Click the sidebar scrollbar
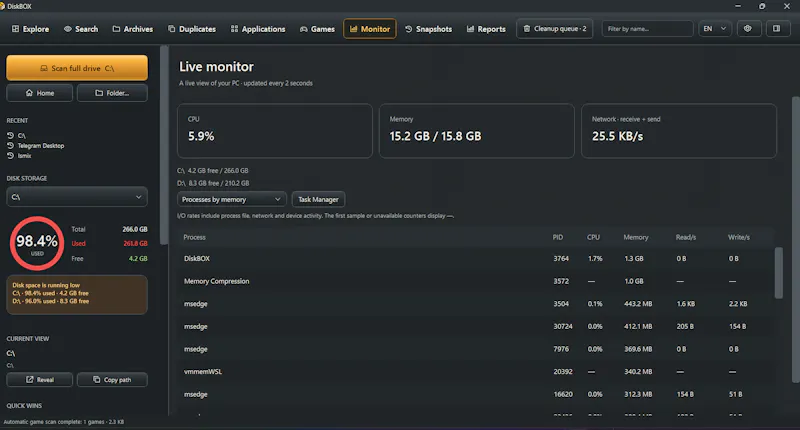 click(x=164, y=145)
